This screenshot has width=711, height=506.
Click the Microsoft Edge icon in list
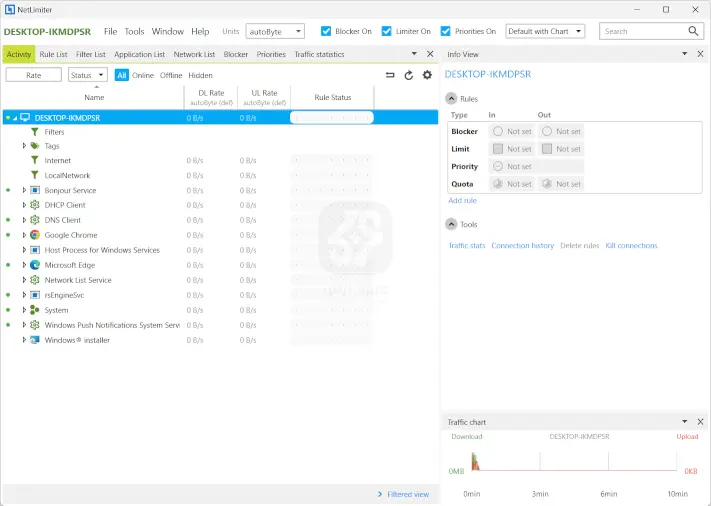35,265
